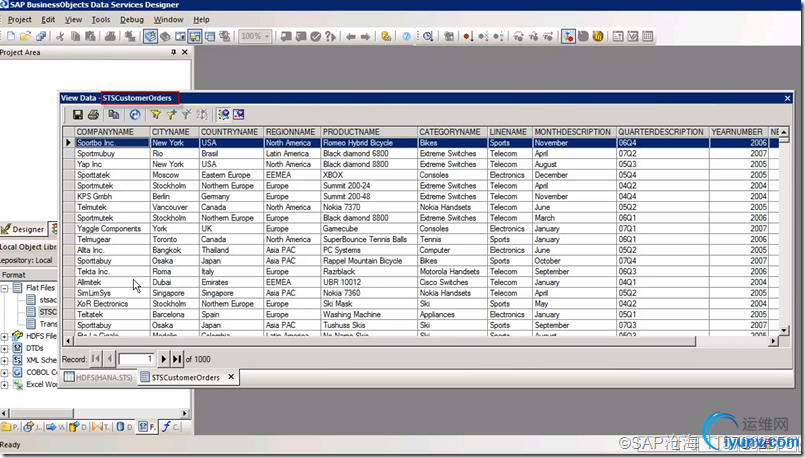
Task: Click the Copy icon in View Data toolbar
Action: (114, 115)
